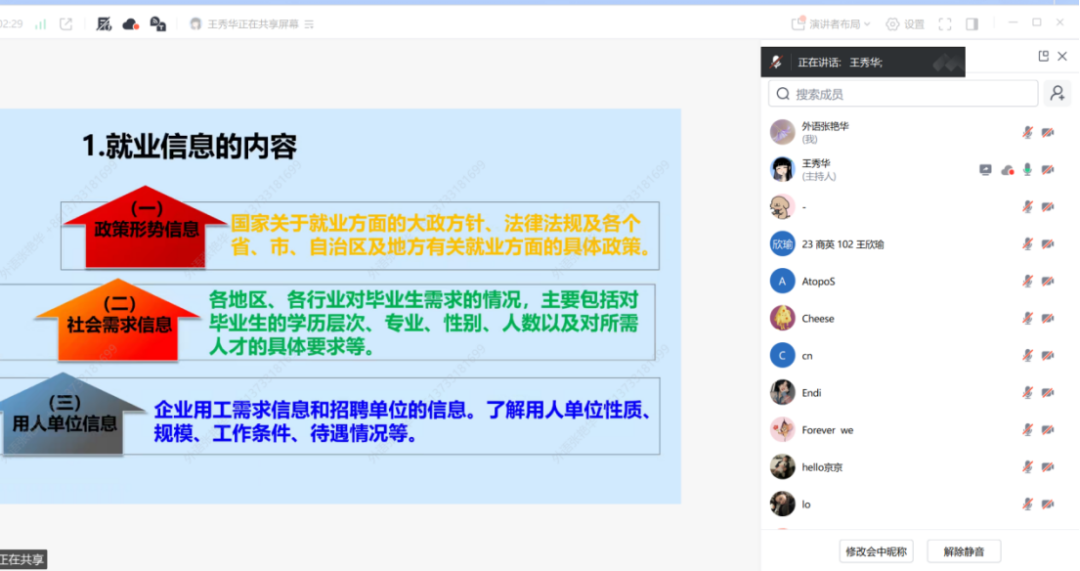Pop out the members panel
The width and height of the screenshot is (1080, 571).
[x=1043, y=57]
